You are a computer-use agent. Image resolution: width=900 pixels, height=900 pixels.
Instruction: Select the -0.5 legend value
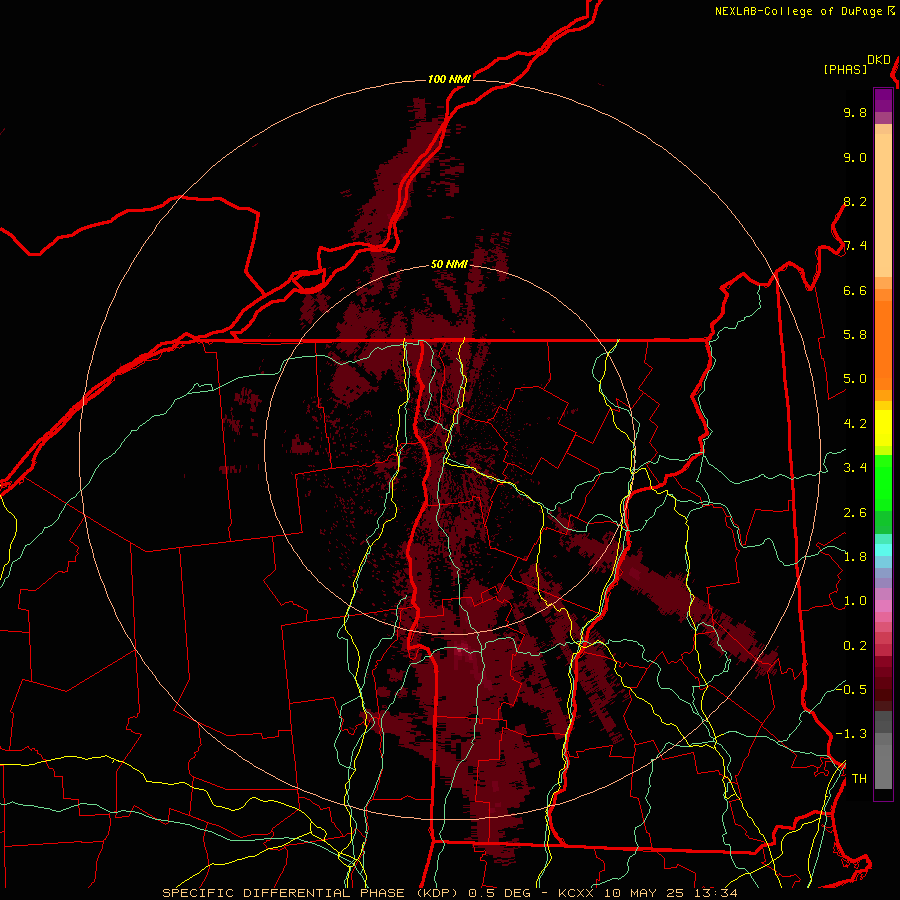tap(851, 689)
